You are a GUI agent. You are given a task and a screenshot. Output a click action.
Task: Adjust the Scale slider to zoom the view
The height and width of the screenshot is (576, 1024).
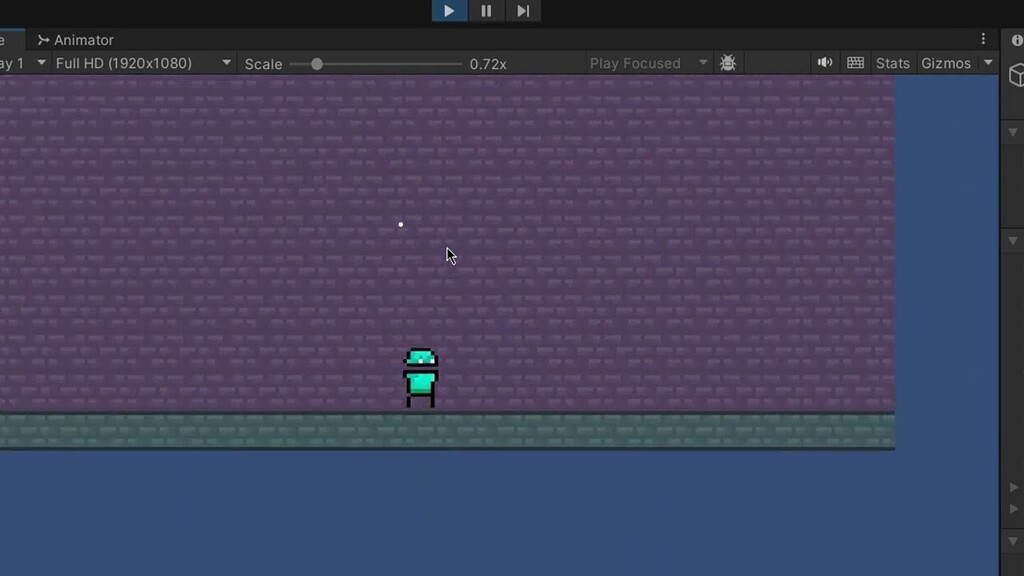(318, 62)
